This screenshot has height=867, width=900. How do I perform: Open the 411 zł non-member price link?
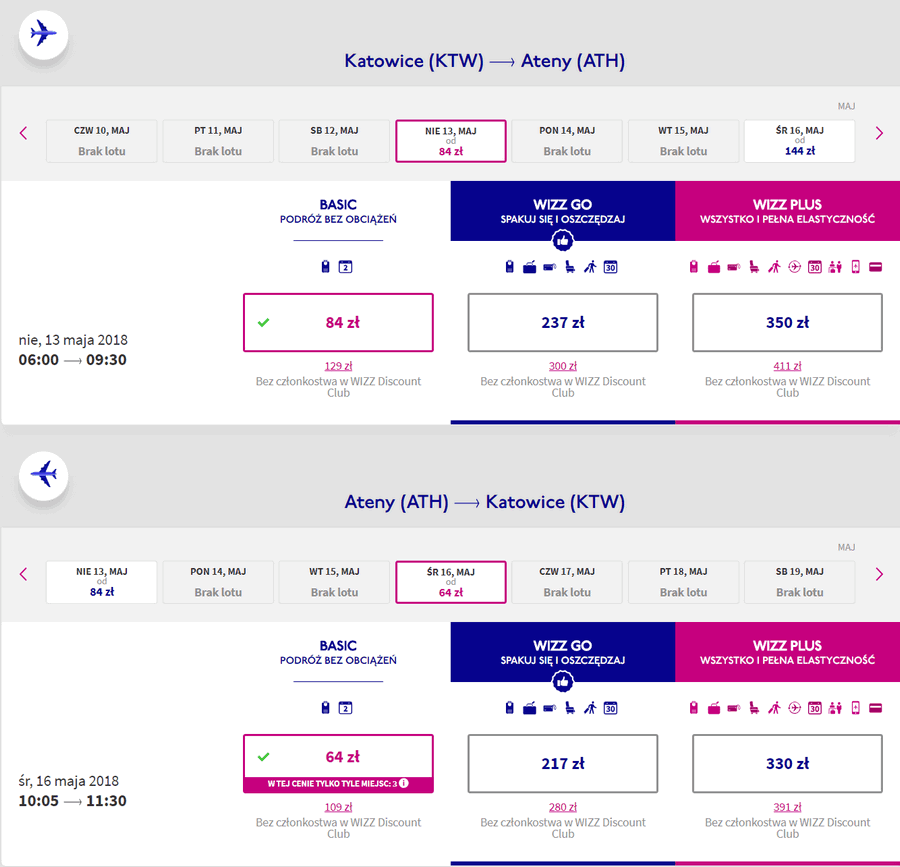(x=787, y=366)
